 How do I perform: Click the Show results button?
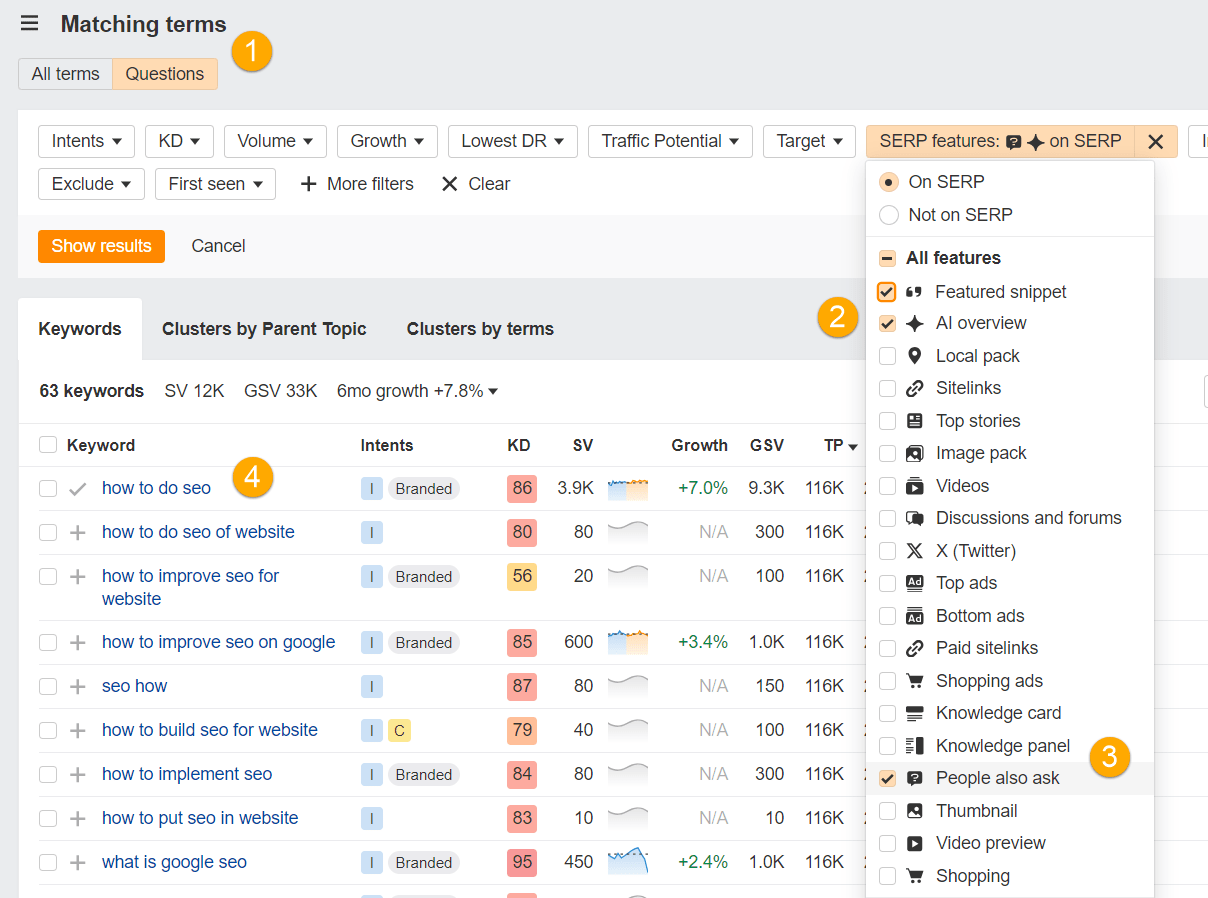[x=101, y=246]
